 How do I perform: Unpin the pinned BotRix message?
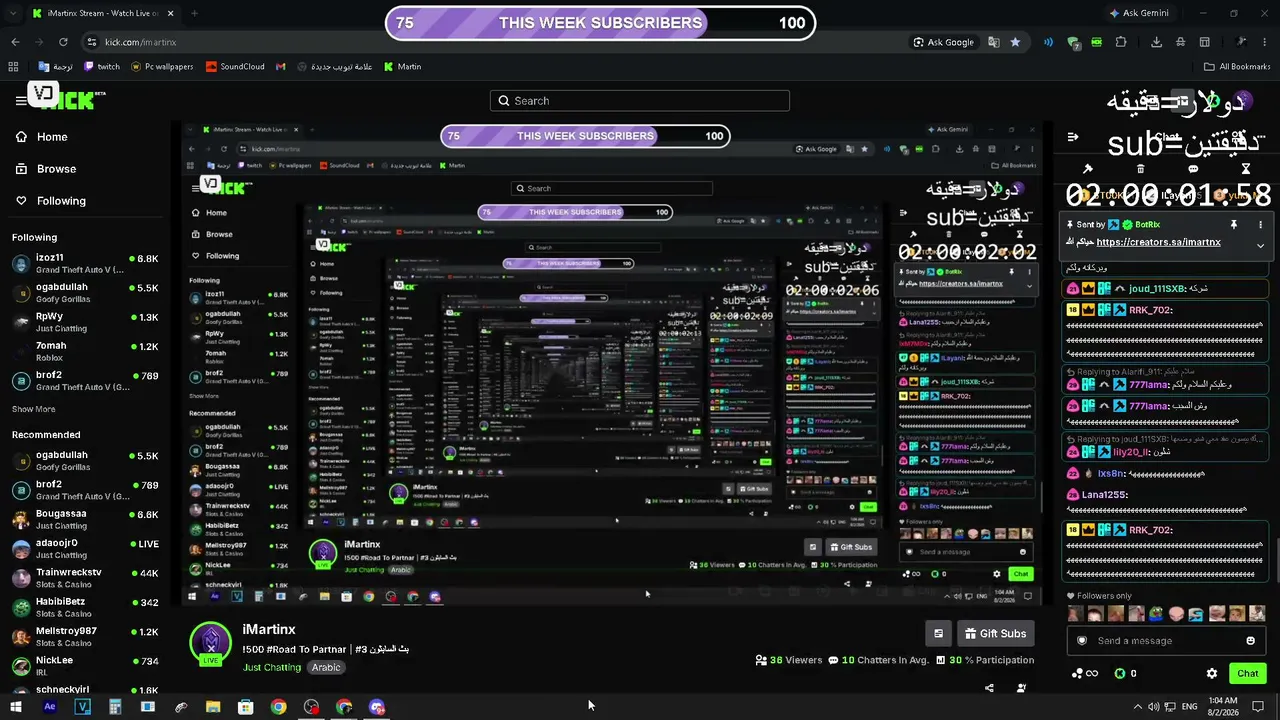(x=1234, y=225)
